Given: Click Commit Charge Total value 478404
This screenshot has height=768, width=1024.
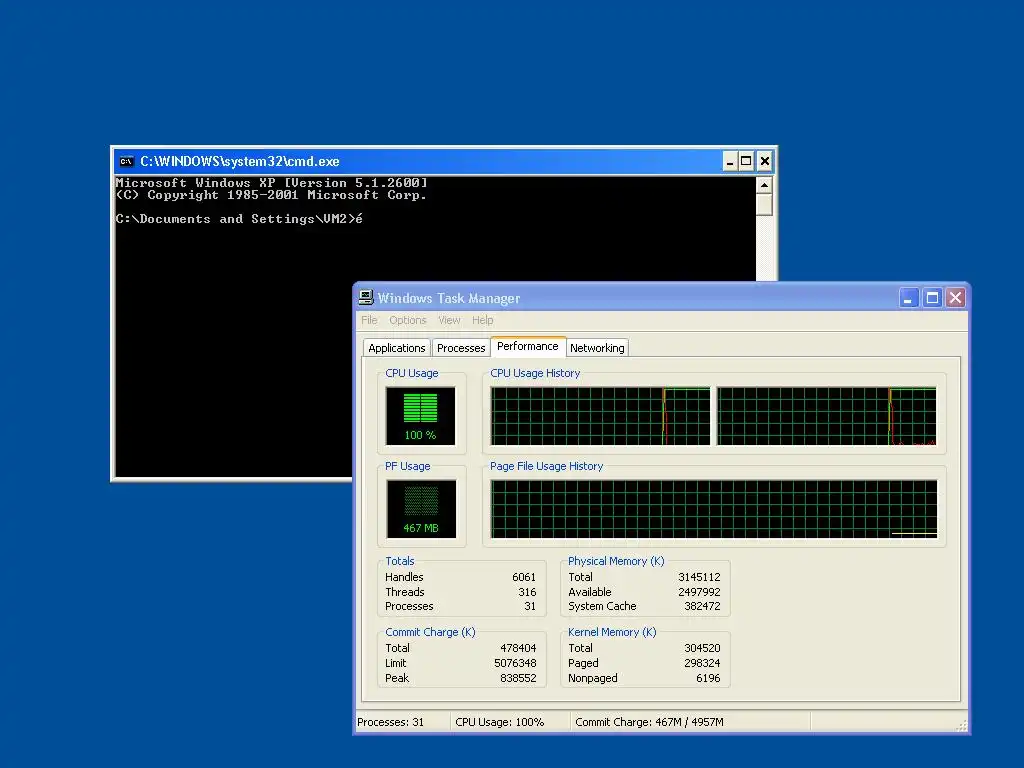Looking at the screenshot, I should pyautogui.click(x=519, y=648).
